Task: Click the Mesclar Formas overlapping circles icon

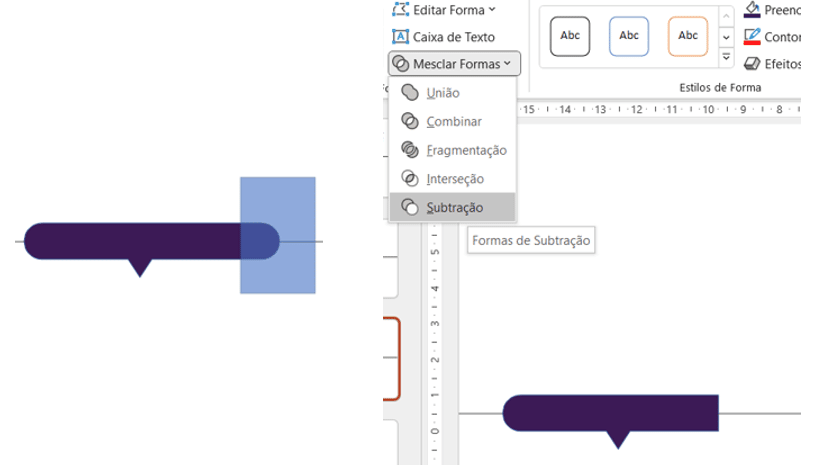Action: tap(400, 64)
